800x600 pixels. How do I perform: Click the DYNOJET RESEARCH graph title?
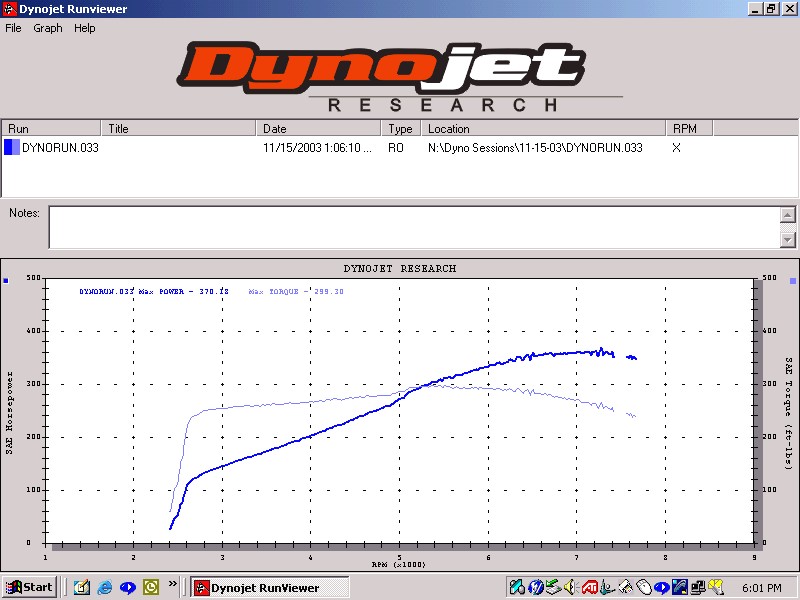[399, 268]
